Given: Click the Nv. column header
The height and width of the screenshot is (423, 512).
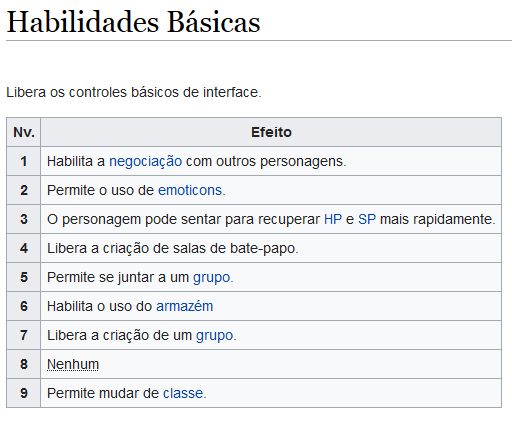Looking at the screenshot, I should point(24,132).
